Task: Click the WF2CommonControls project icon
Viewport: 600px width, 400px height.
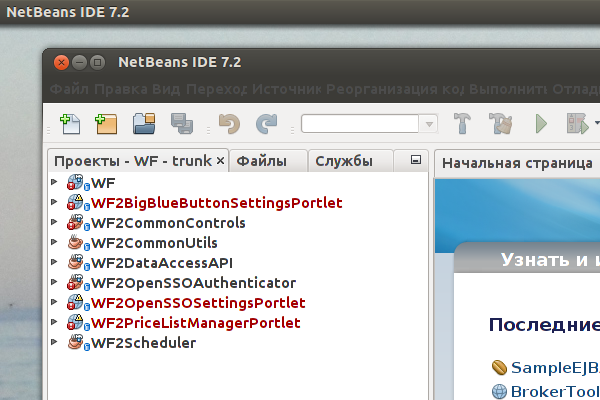Action: click(75, 222)
